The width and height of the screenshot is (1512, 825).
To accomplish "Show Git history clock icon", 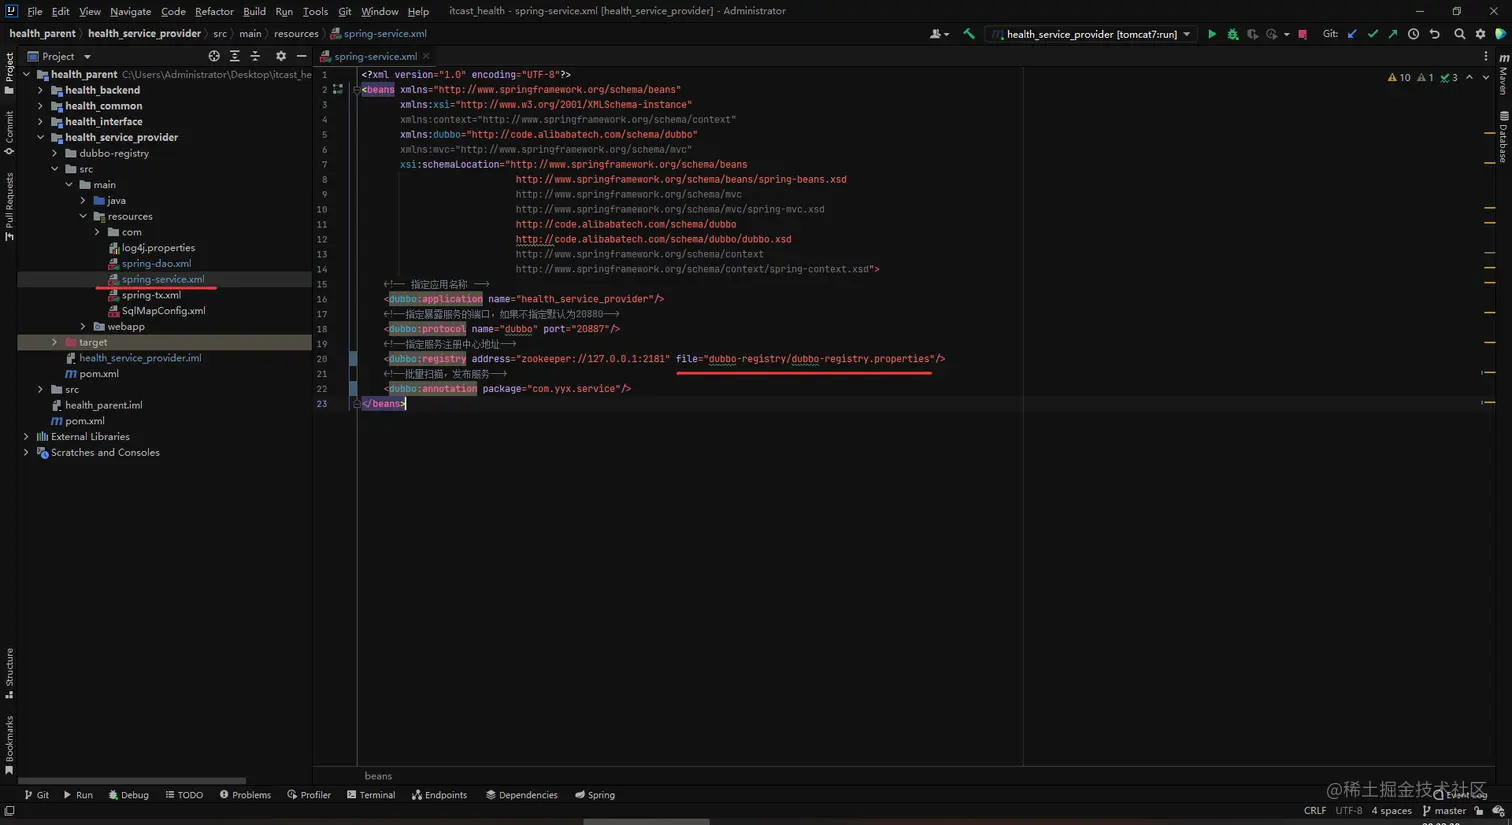I will [1414, 34].
